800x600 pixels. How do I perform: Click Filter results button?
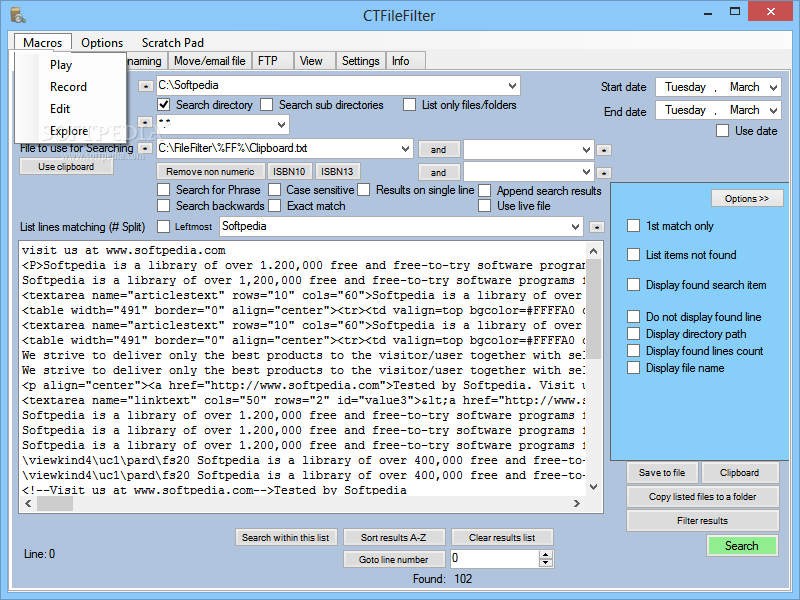[703, 521]
